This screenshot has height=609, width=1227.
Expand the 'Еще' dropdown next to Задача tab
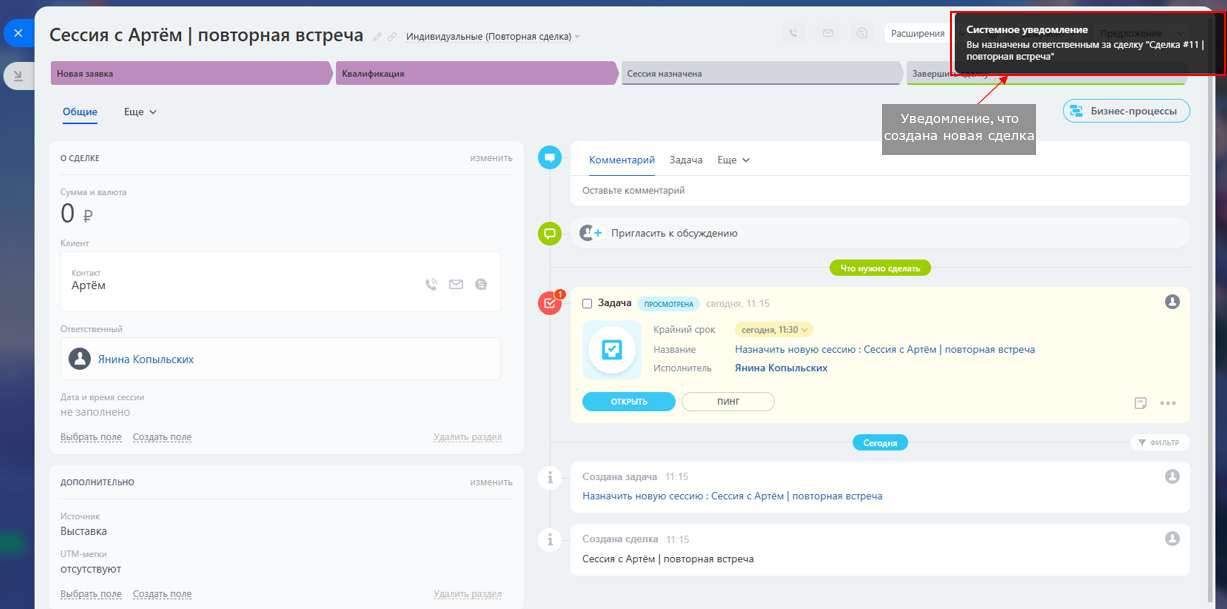[x=733, y=160]
